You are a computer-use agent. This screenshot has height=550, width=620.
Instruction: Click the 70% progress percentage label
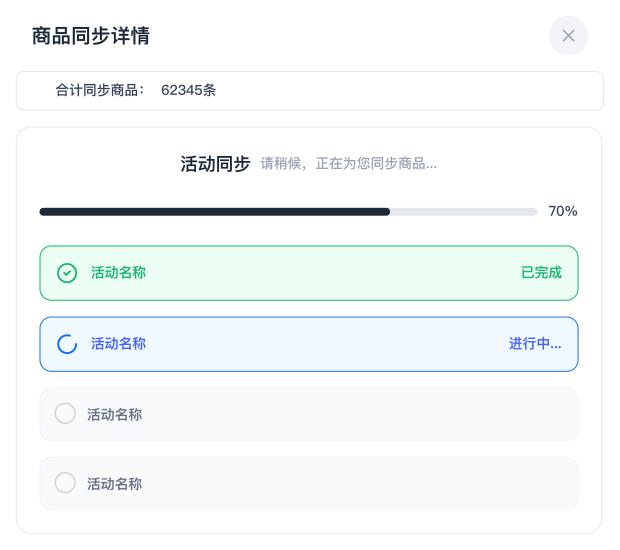(x=563, y=211)
